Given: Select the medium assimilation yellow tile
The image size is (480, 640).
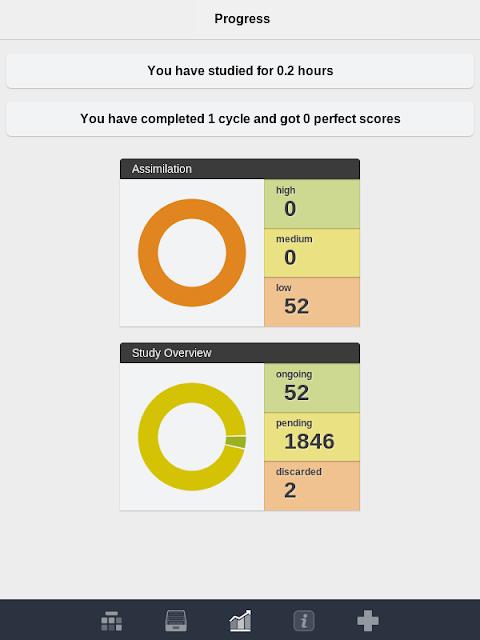Looking at the screenshot, I should pos(312,253).
